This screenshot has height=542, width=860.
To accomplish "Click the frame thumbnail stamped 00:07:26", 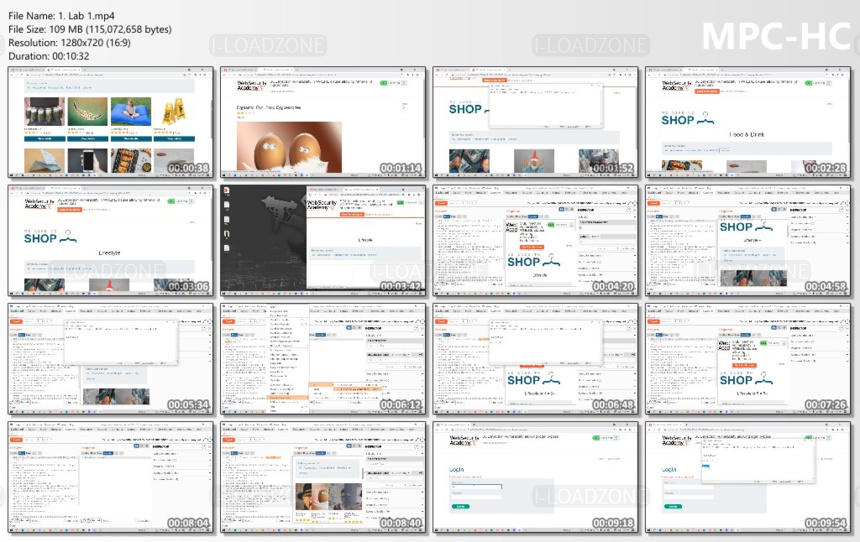I will (x=748, y=359).
